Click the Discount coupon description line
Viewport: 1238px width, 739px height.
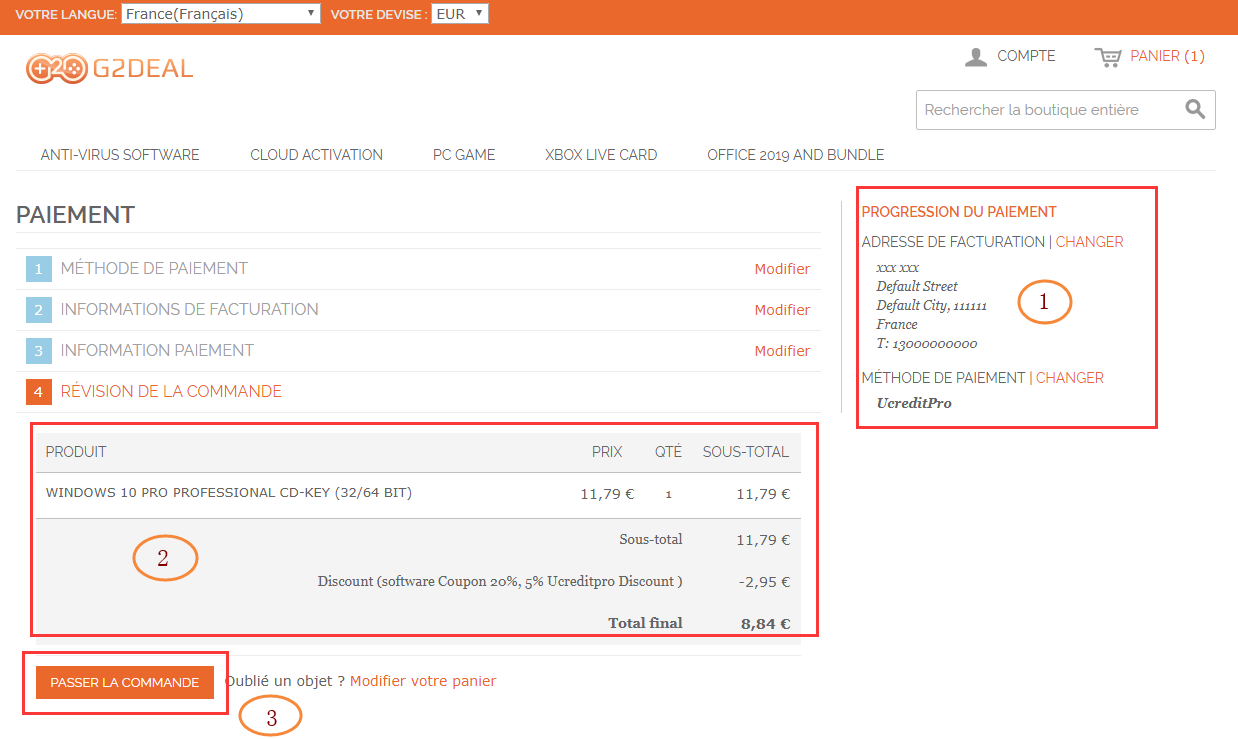pyautogui.click(x=500, y=582)
